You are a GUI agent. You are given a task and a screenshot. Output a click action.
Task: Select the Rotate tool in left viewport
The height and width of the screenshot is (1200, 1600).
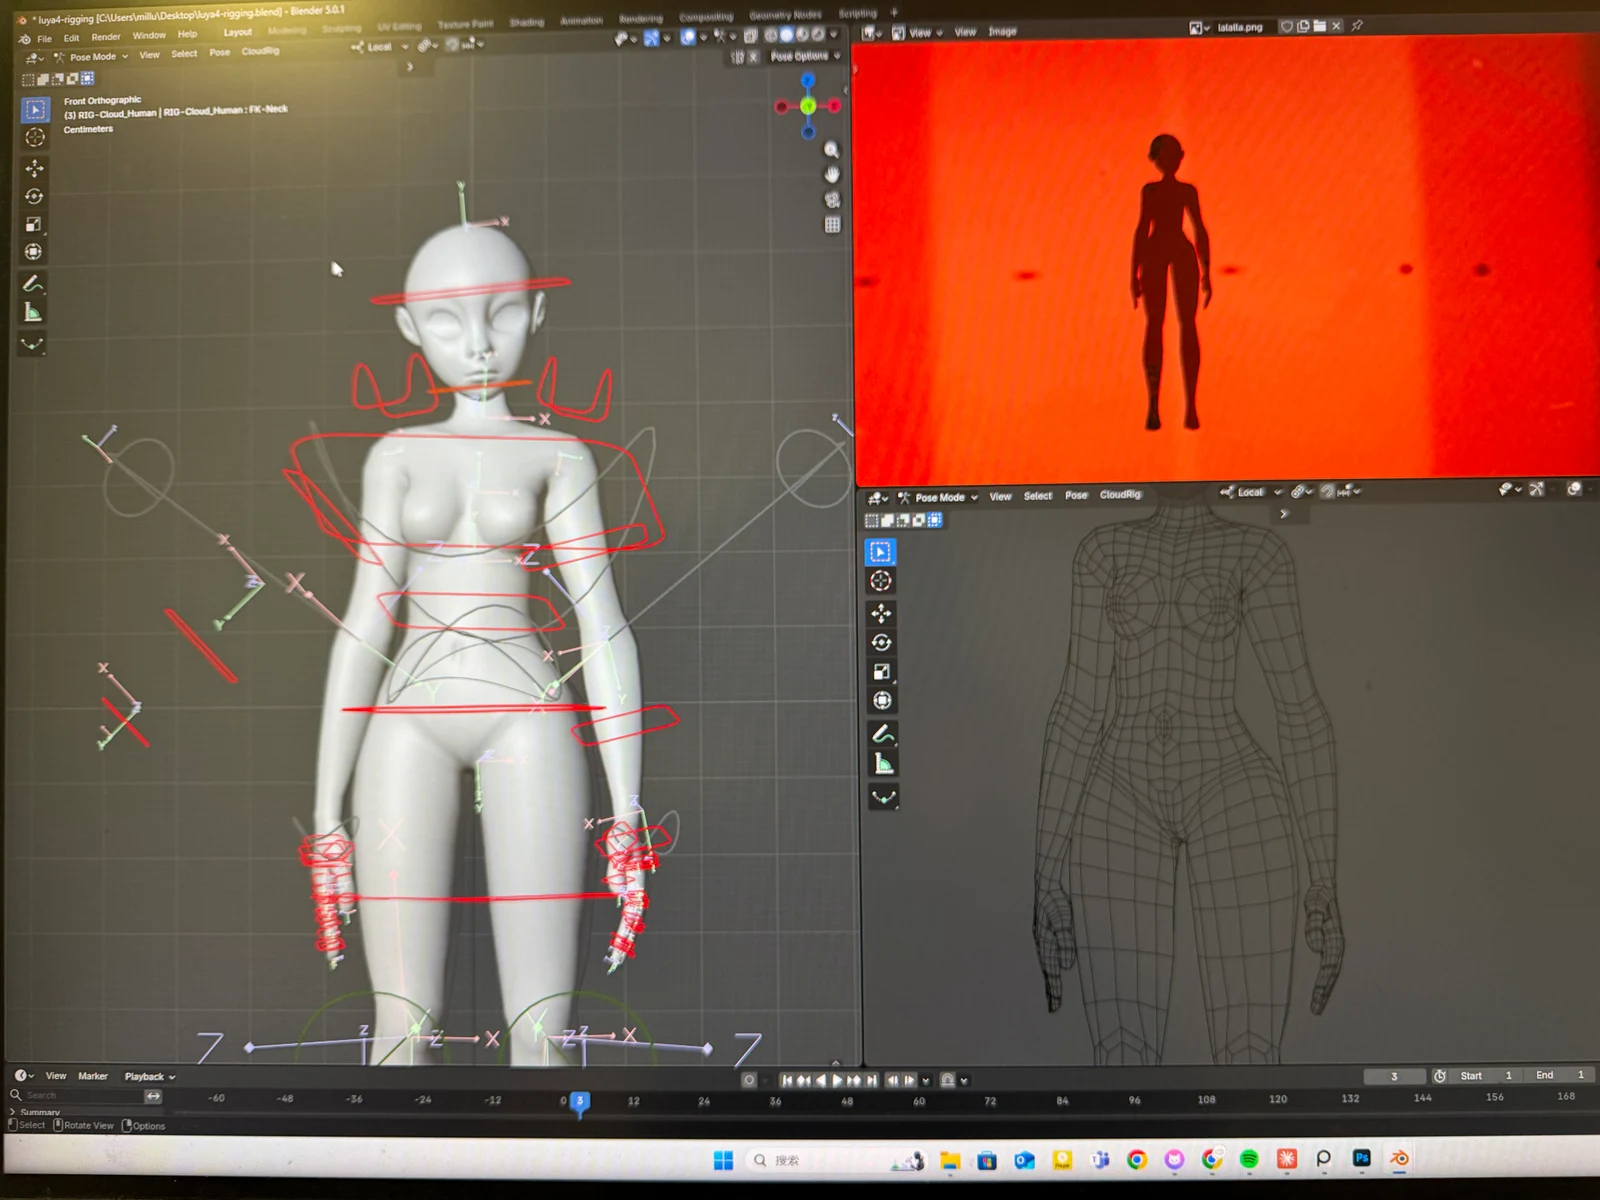[34, 196]
